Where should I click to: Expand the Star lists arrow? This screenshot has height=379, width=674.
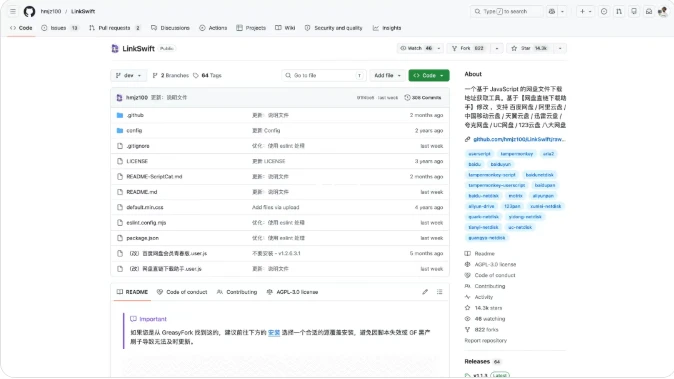[560, 48]
